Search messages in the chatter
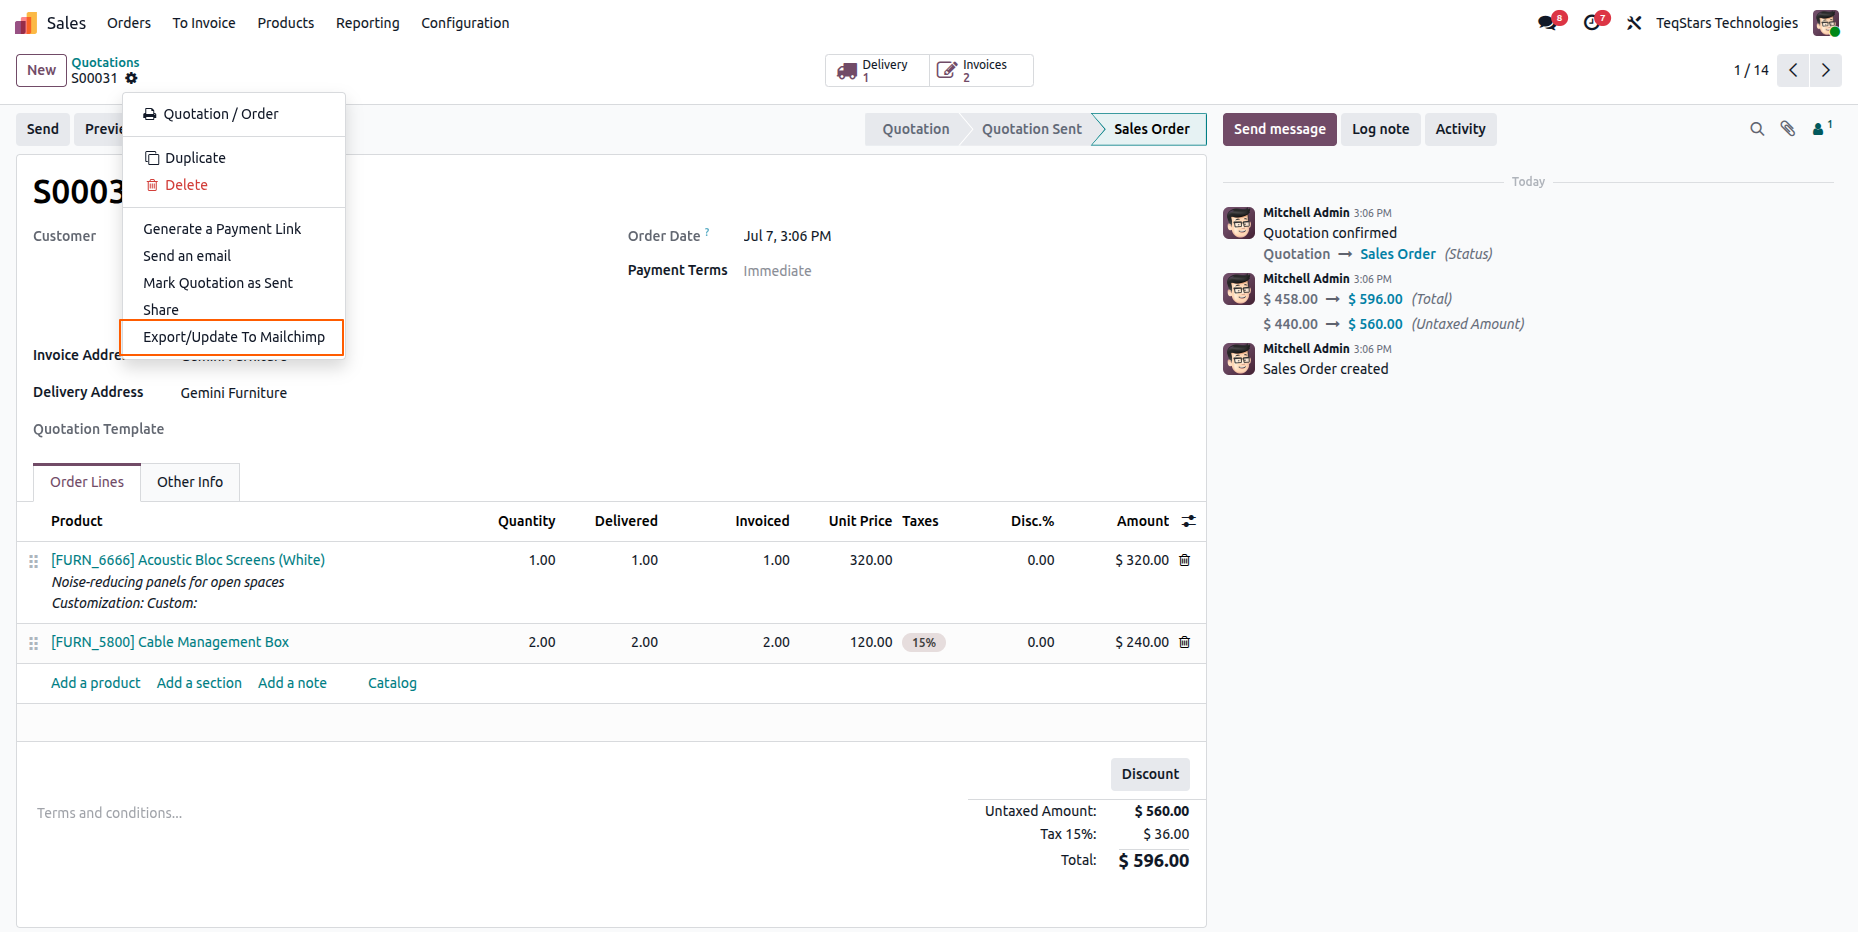Screen dimensions: 1858x932 click(x=1757, y=129)
